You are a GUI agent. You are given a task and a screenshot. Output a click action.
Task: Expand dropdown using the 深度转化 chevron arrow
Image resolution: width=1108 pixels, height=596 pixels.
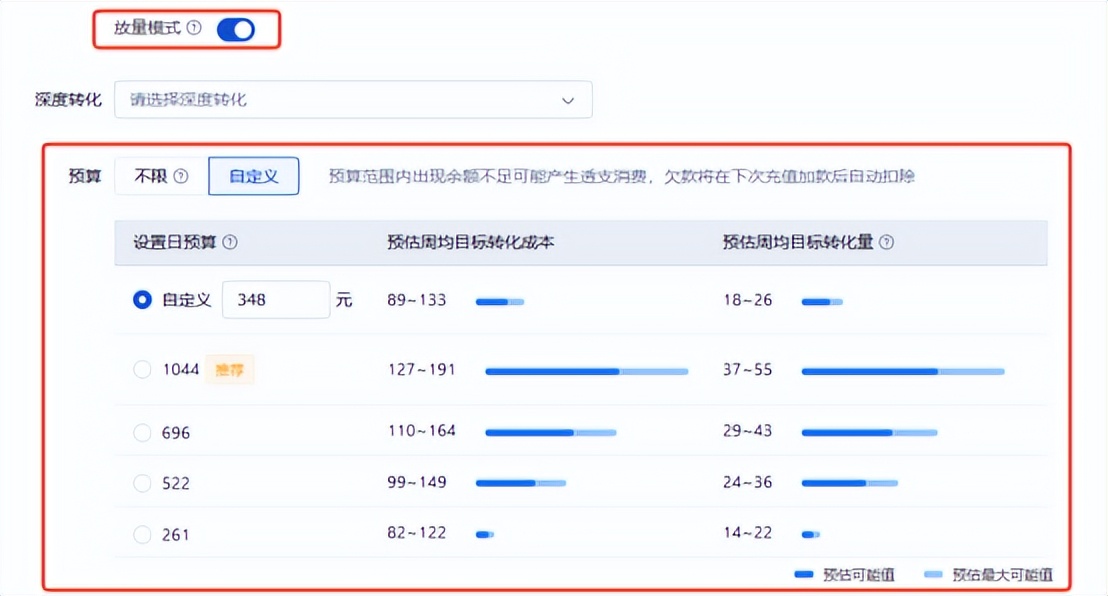568,100
